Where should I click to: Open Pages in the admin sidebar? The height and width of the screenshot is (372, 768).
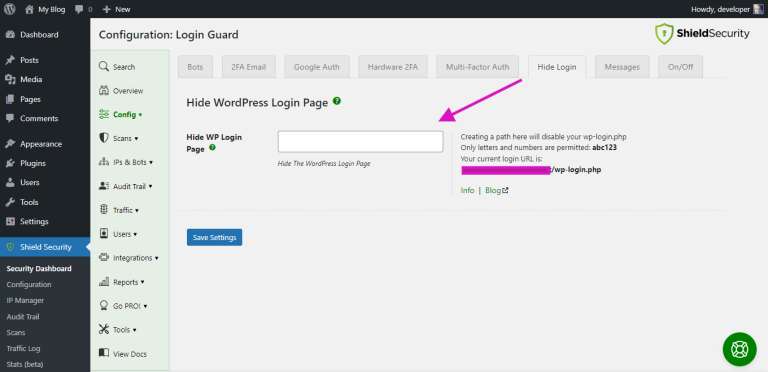30,99
